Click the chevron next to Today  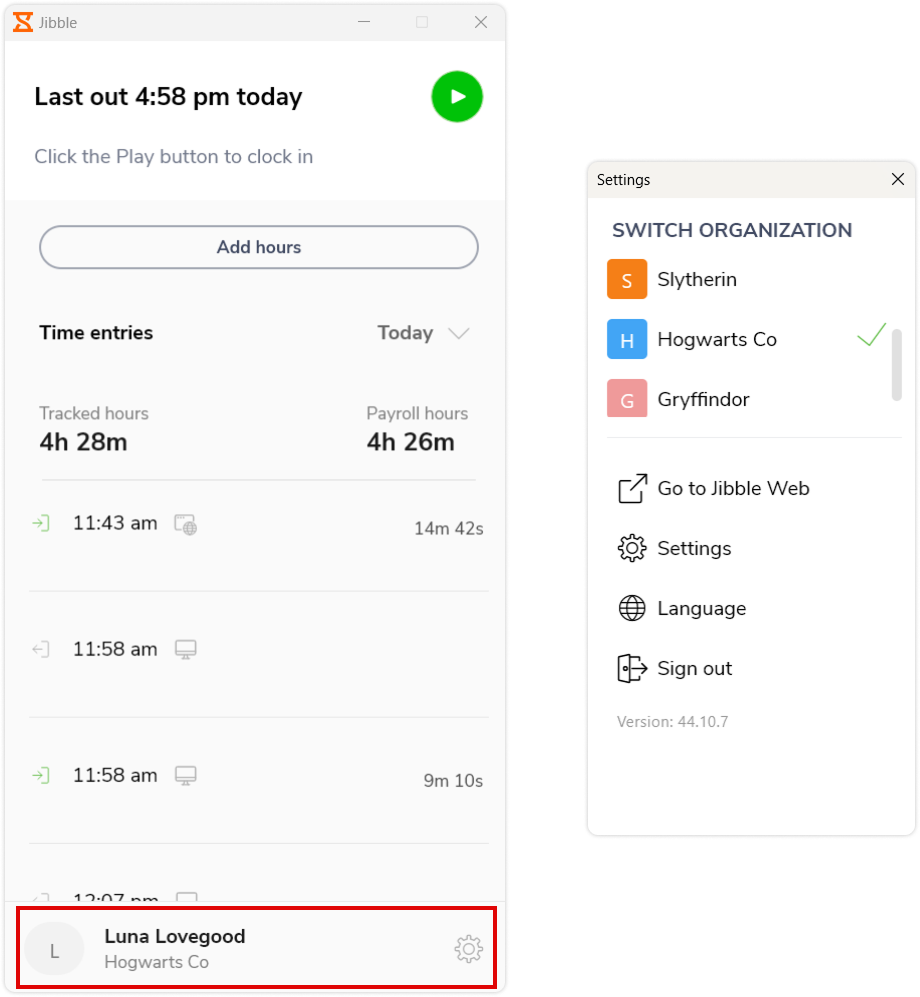click(x=458, y=333)
